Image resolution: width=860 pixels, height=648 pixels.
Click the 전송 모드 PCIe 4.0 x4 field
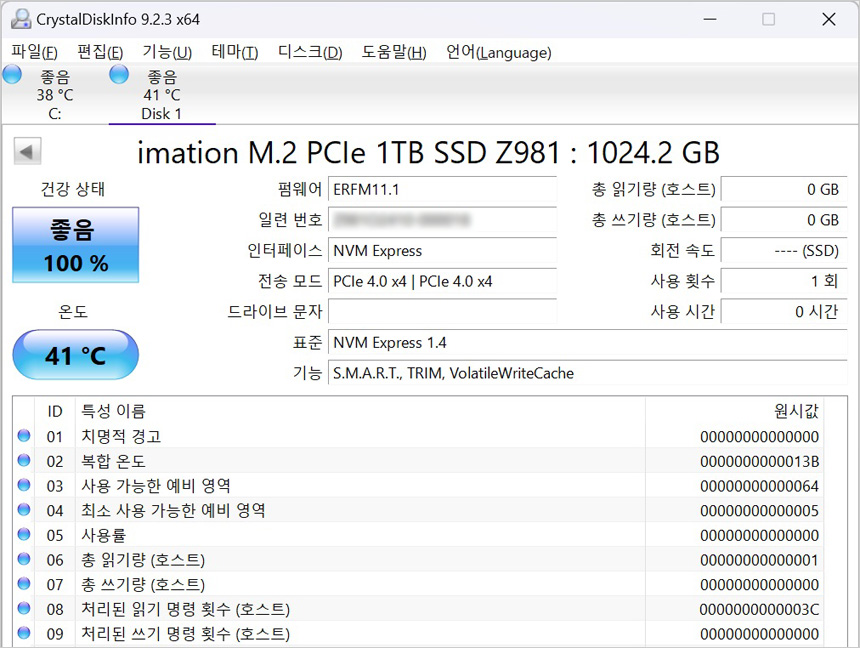coord(442,282)
